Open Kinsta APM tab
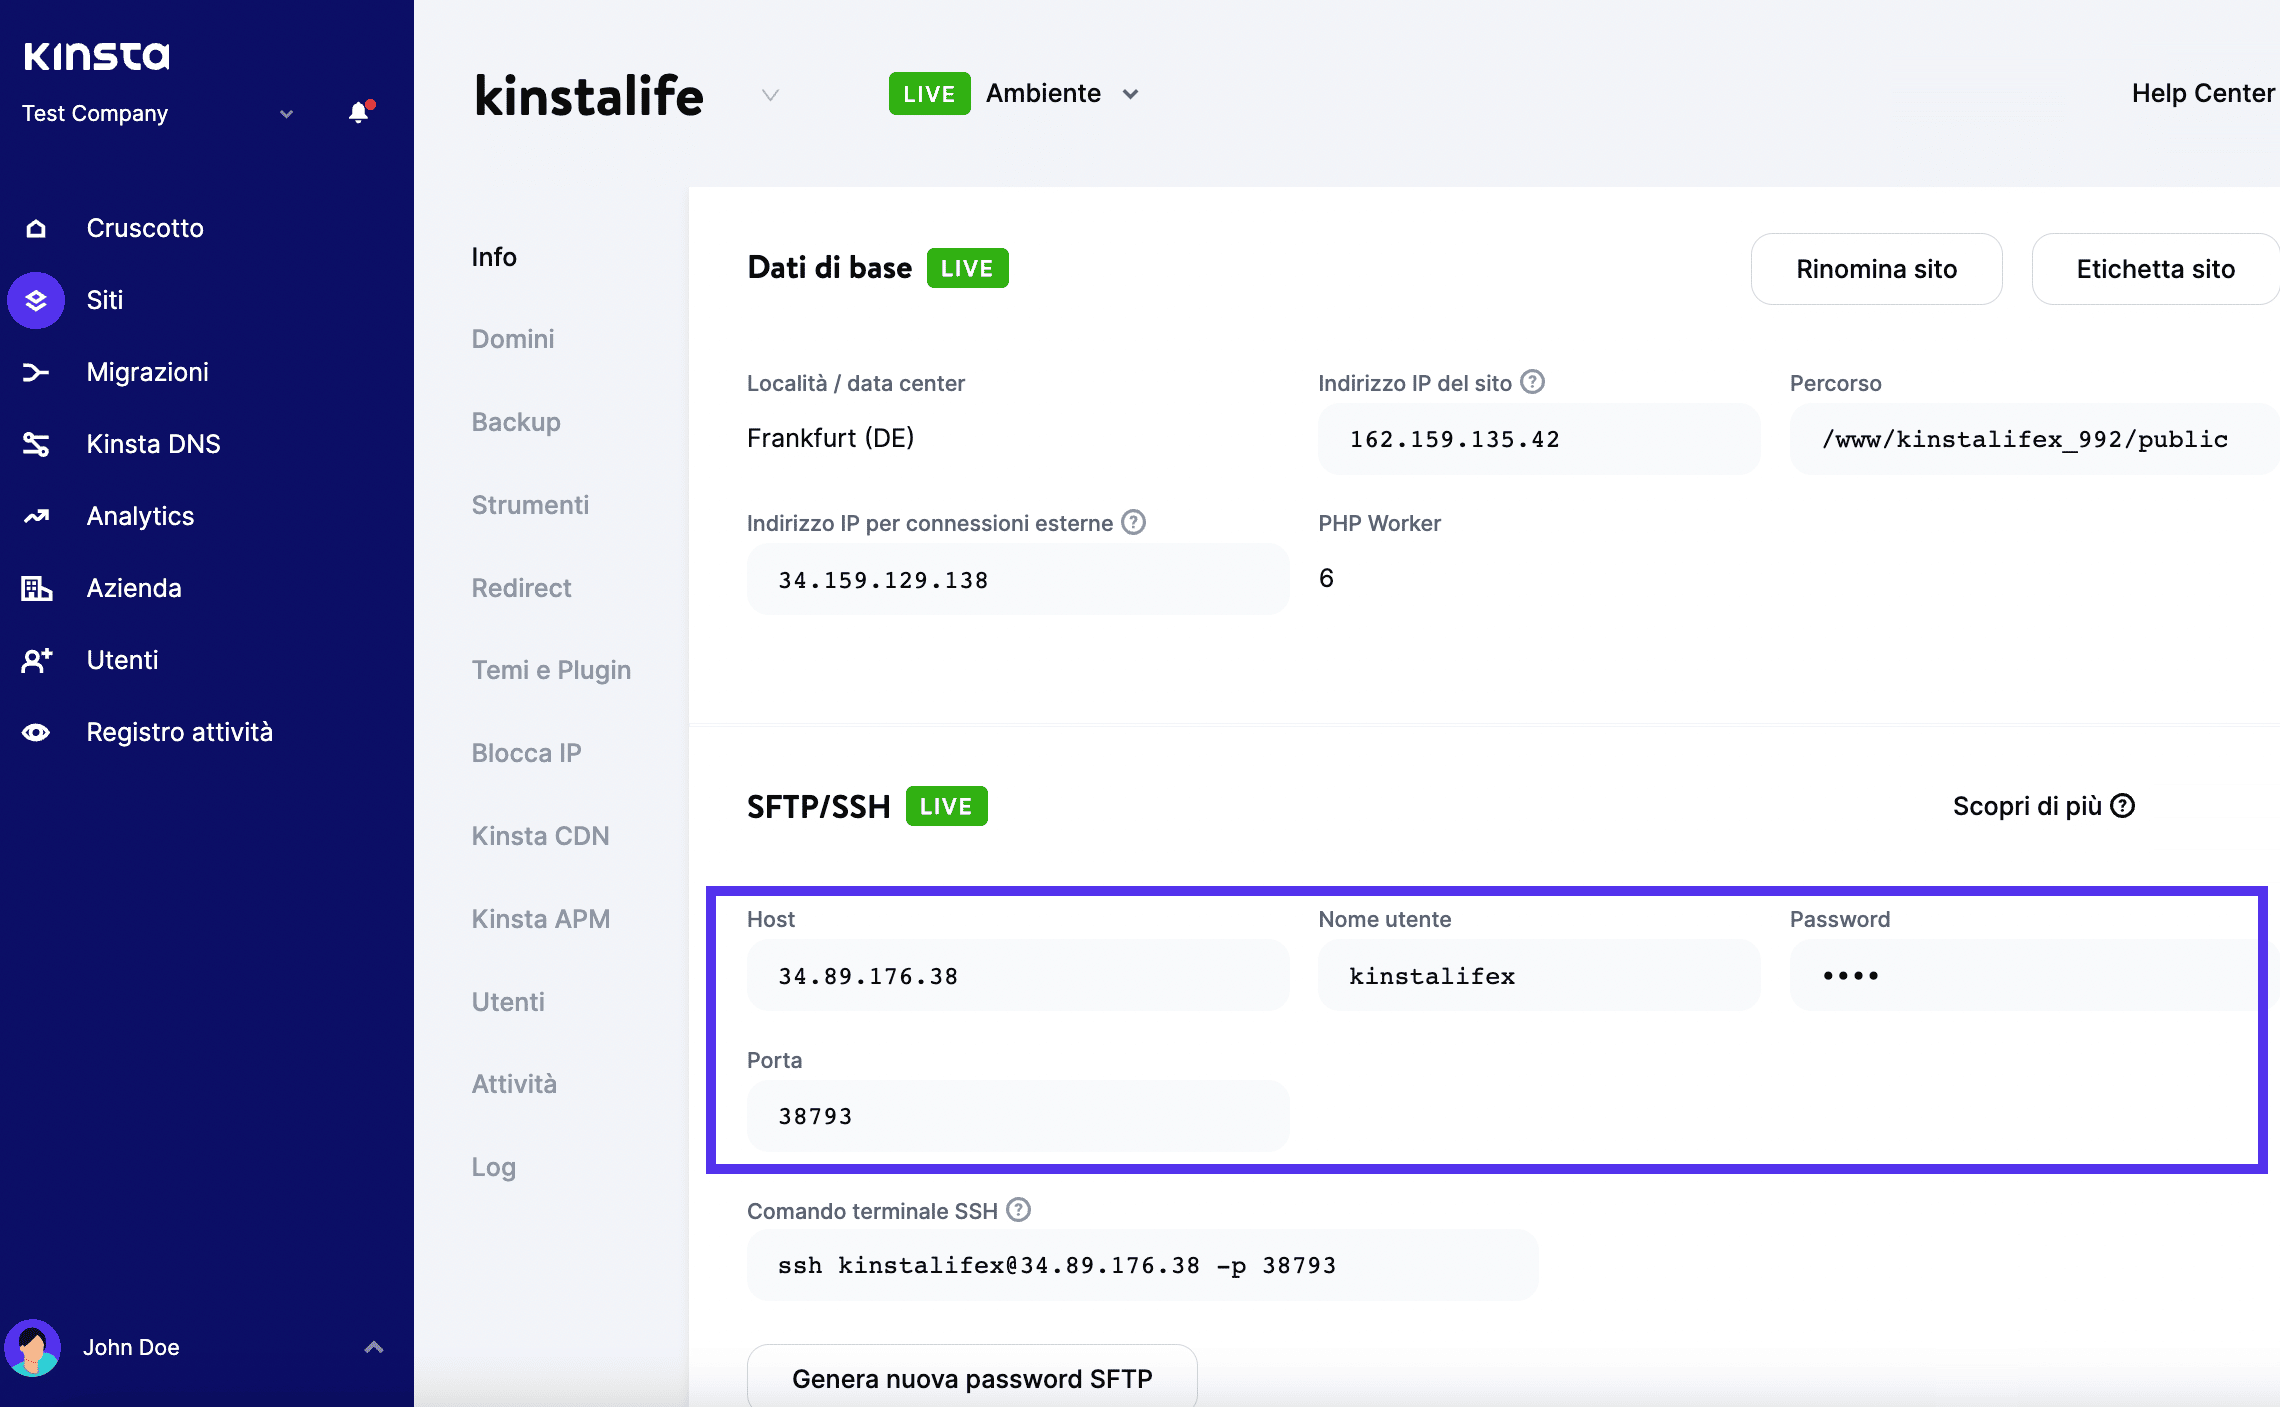Viewport: 2280px width, 1407px height. pos(541,919)
